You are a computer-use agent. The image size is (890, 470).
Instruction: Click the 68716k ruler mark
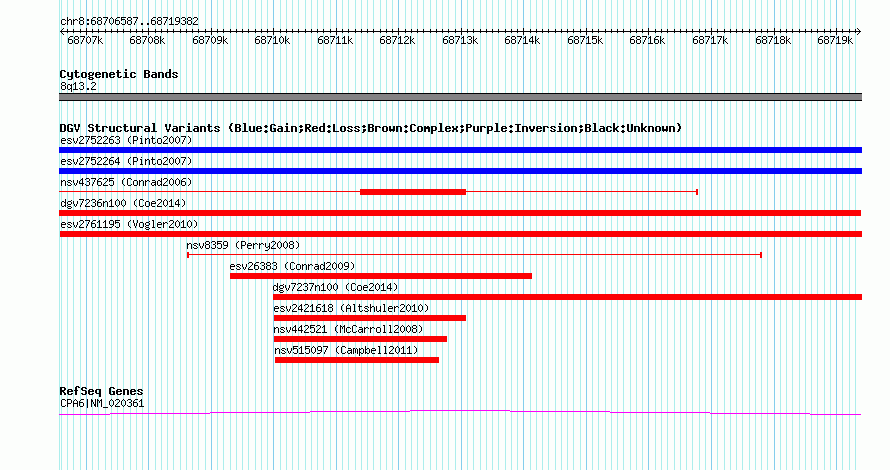[x=648, y=40]
